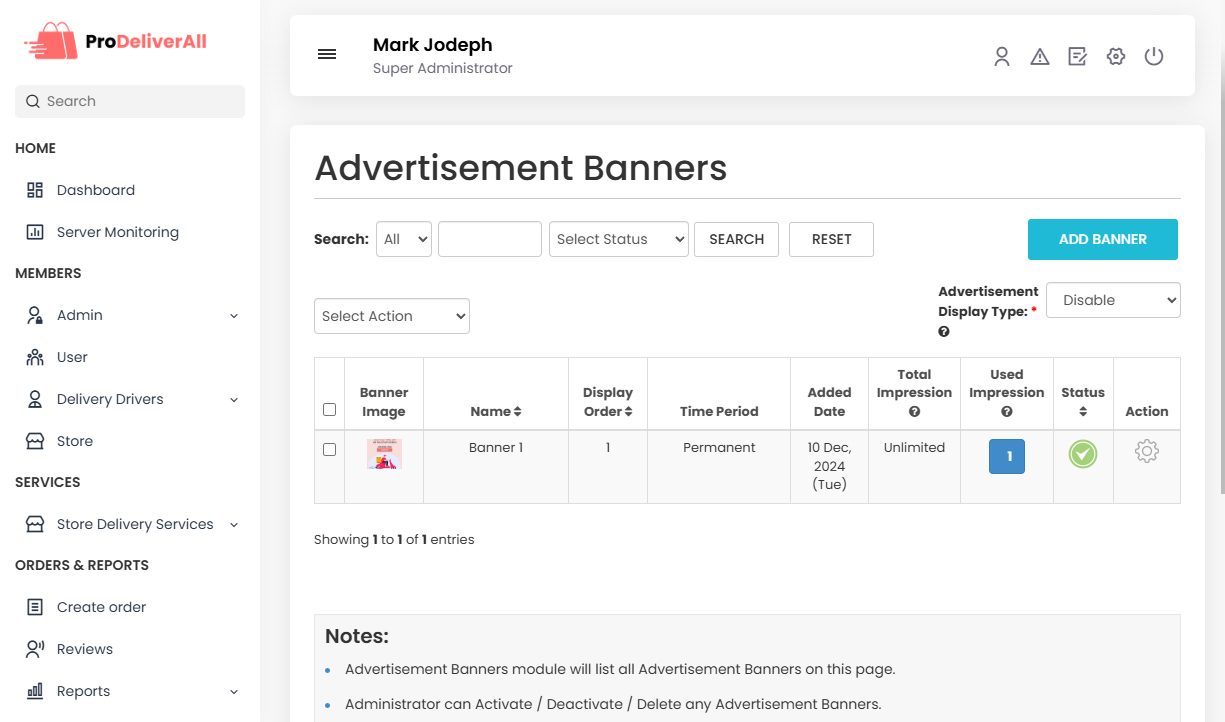Click the 'Mark Jodeph' user name

(432, 45)
